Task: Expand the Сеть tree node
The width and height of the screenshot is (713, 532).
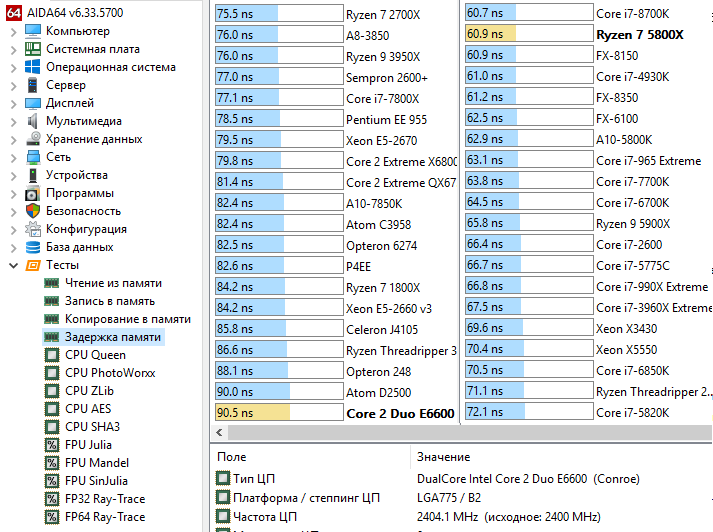Action: click(13, 157)
